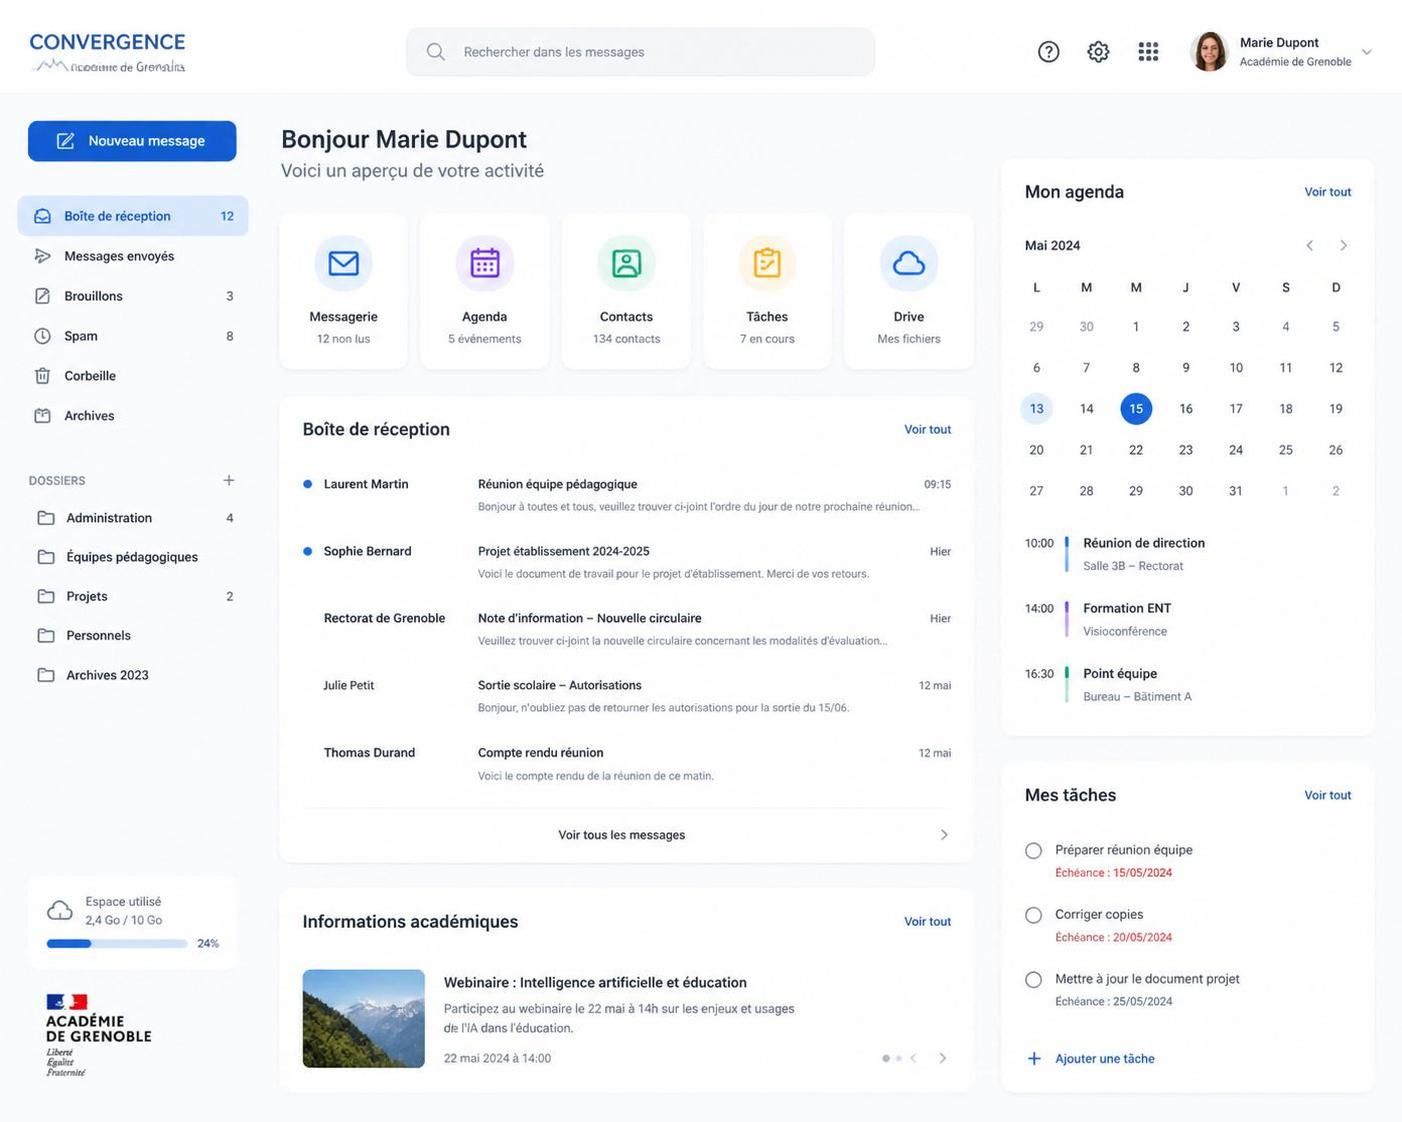Add a new folder with plus icon

[x=229, y=480]
